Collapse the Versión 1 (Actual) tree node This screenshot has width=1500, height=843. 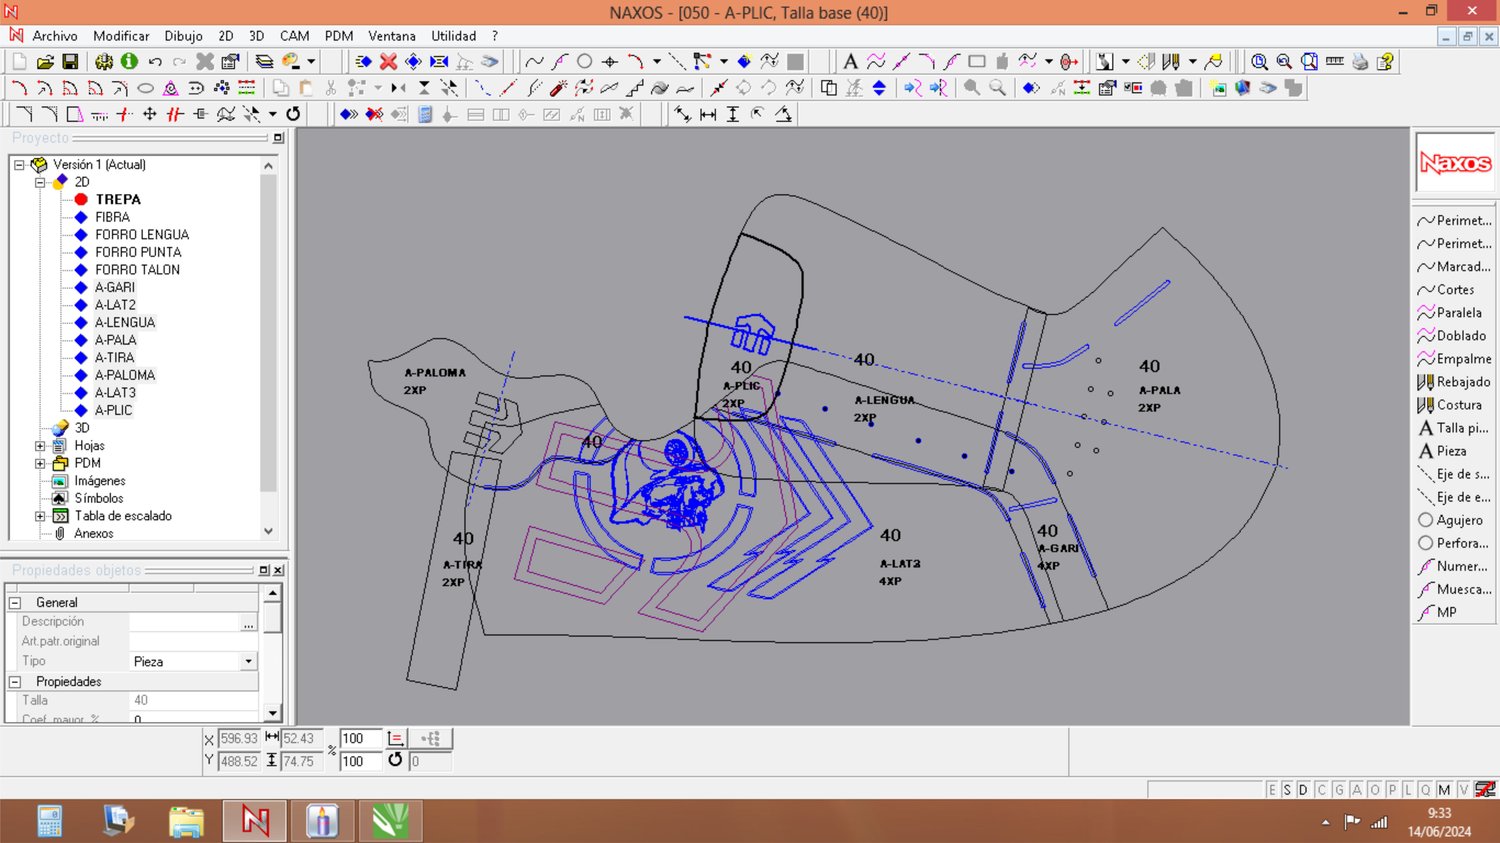pos(19,165)
